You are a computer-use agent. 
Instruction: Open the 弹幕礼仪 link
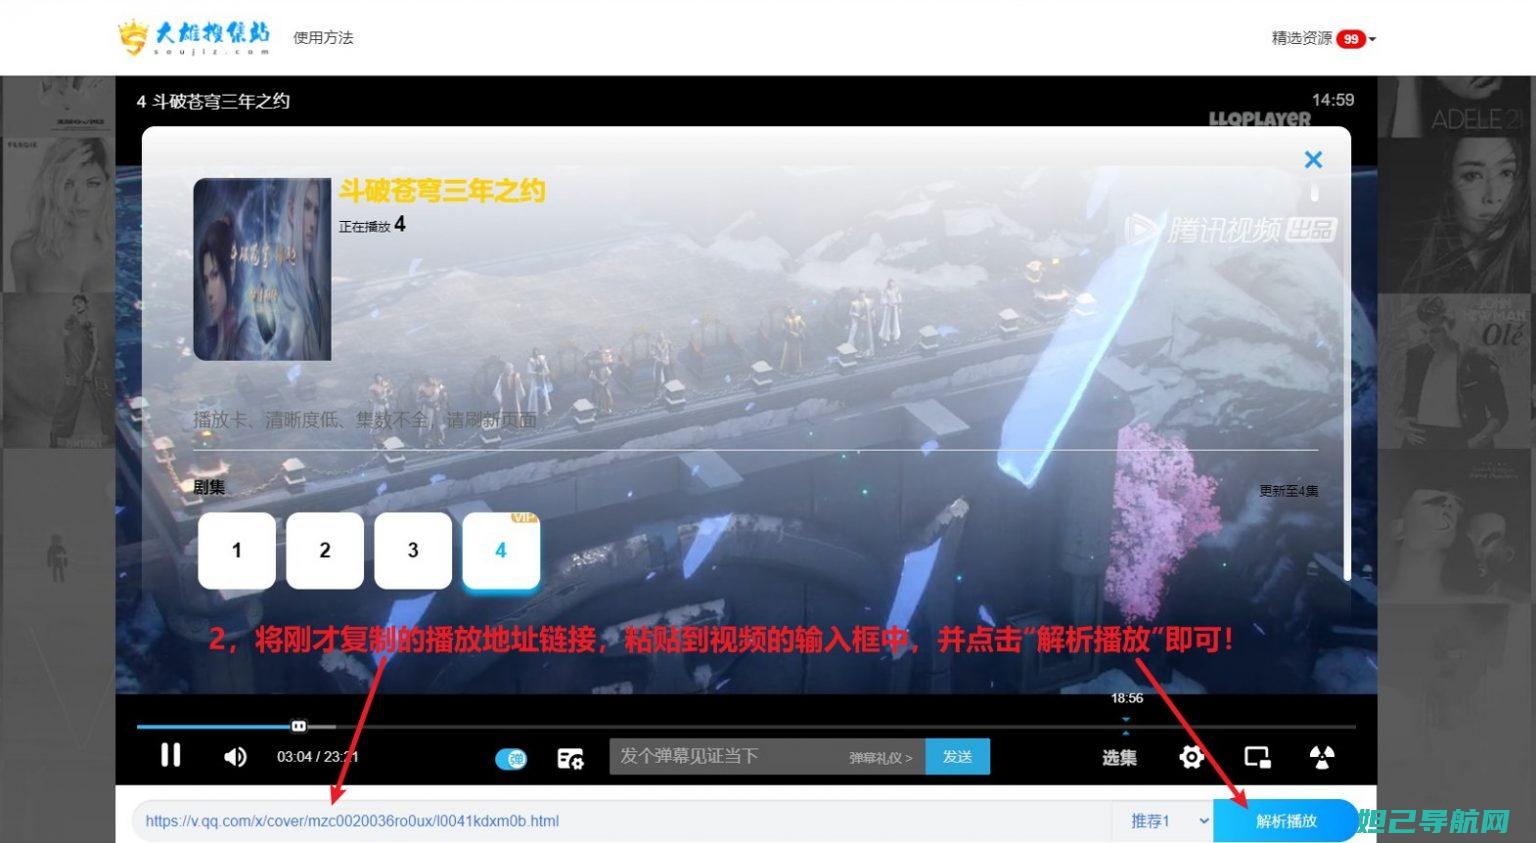pyautogui.click(x=881, y=758)
